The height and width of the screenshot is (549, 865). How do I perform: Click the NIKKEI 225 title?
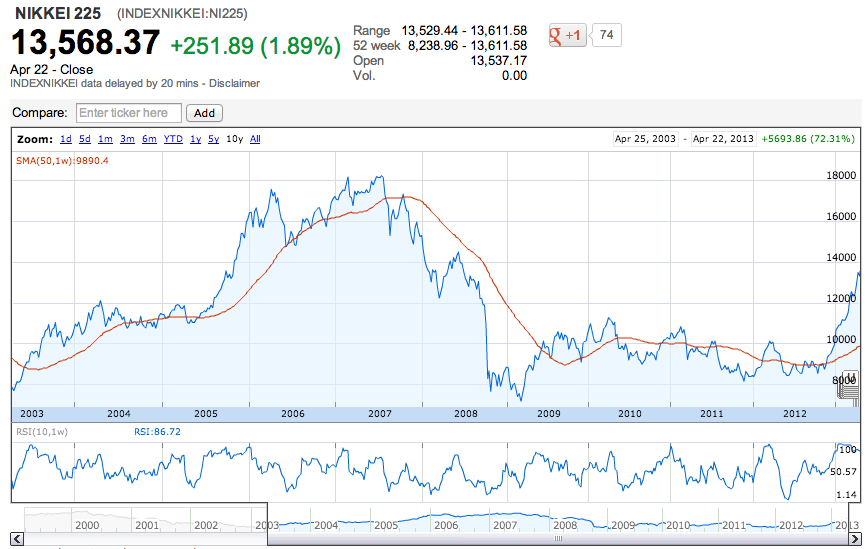58,13
